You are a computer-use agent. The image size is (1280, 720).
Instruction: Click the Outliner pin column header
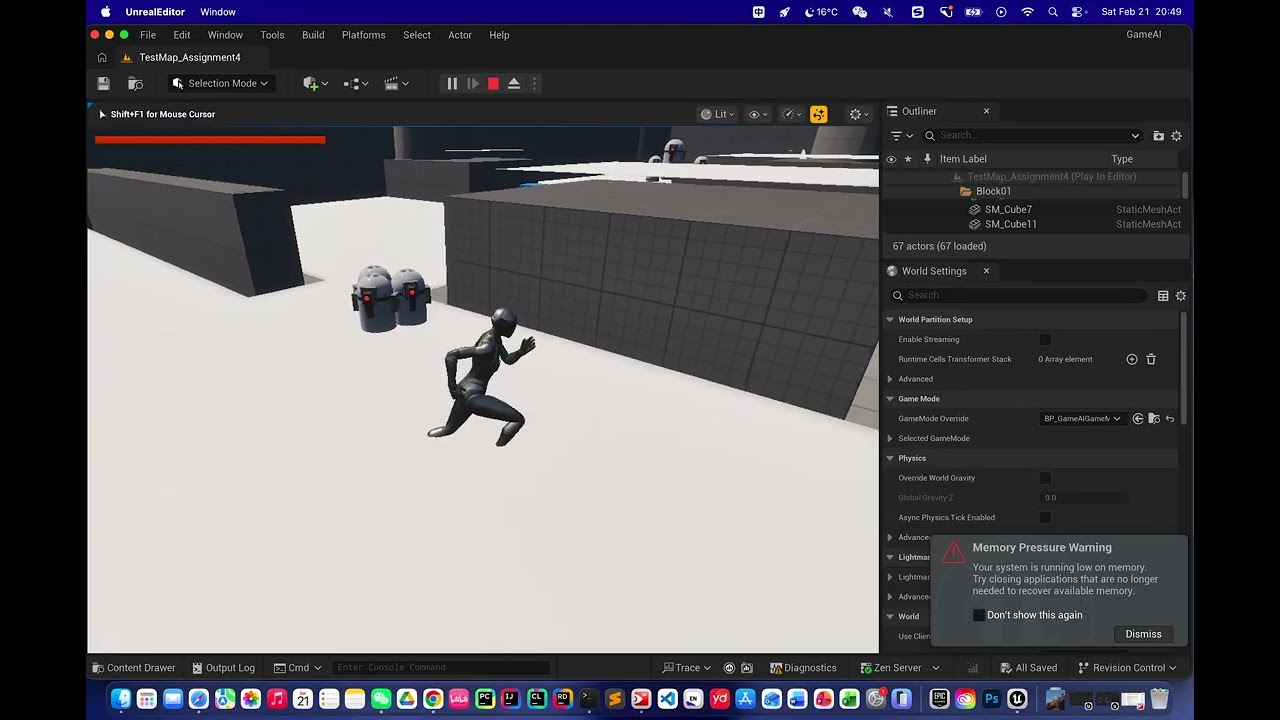(927, 159)
